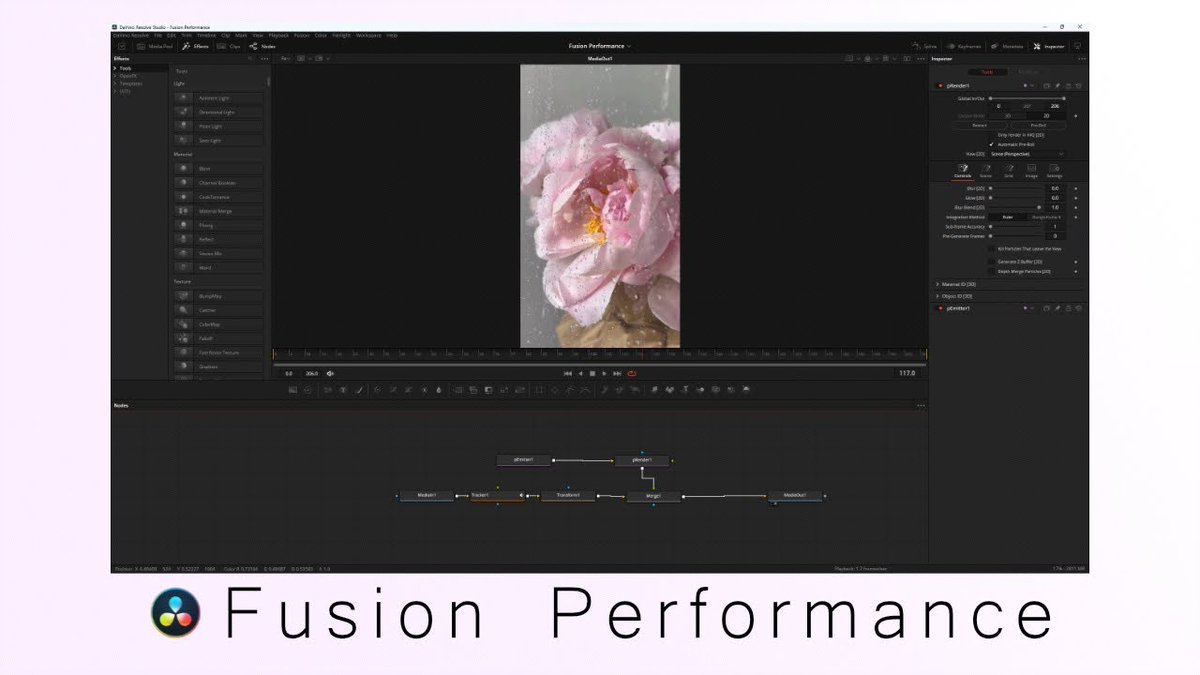
Task: Click the Pre-Roll button in the Inspector
Action: [x=1039, y=125]
